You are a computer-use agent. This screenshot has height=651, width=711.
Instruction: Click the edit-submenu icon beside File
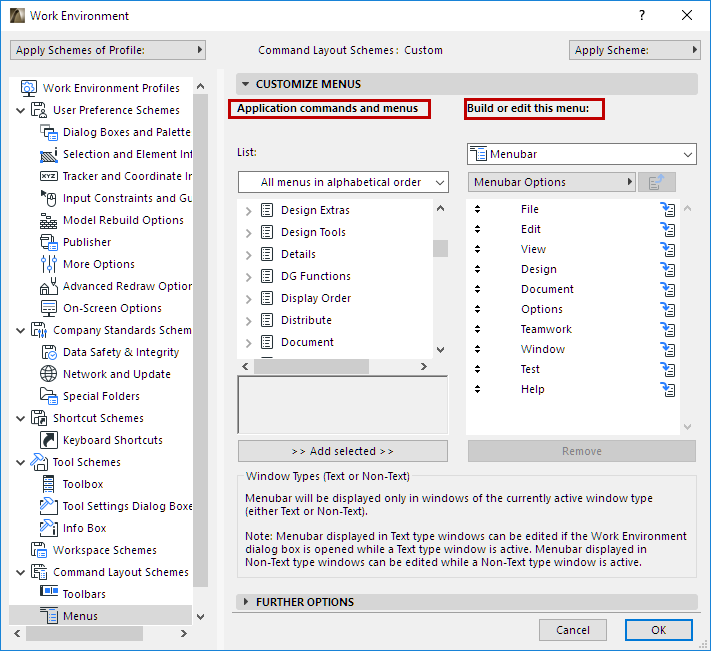coord(667,209)
